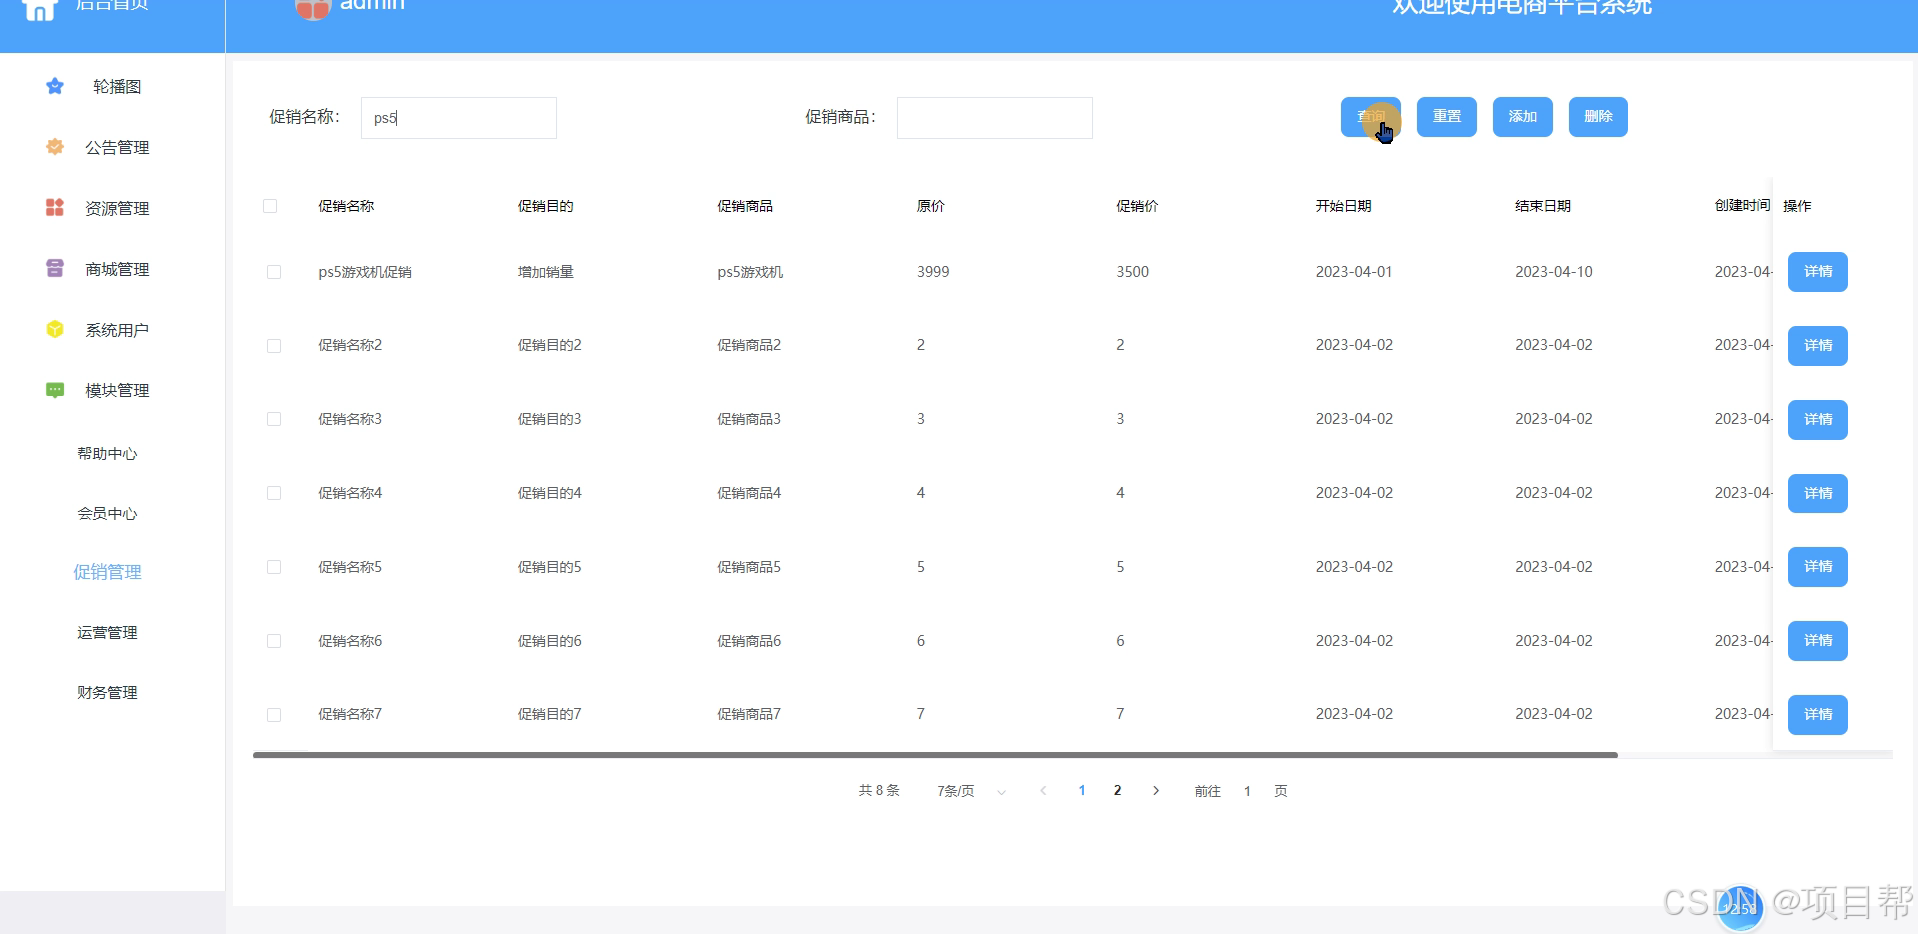Viewport: 1918px width, 934px height.
Task: Click the 增加销量 cell
Action: tap(546, 272)
